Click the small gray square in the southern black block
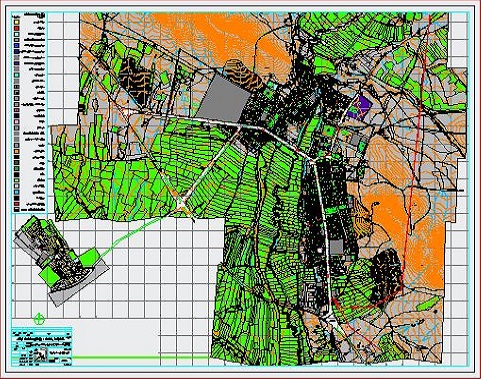 tap(336, 247)
